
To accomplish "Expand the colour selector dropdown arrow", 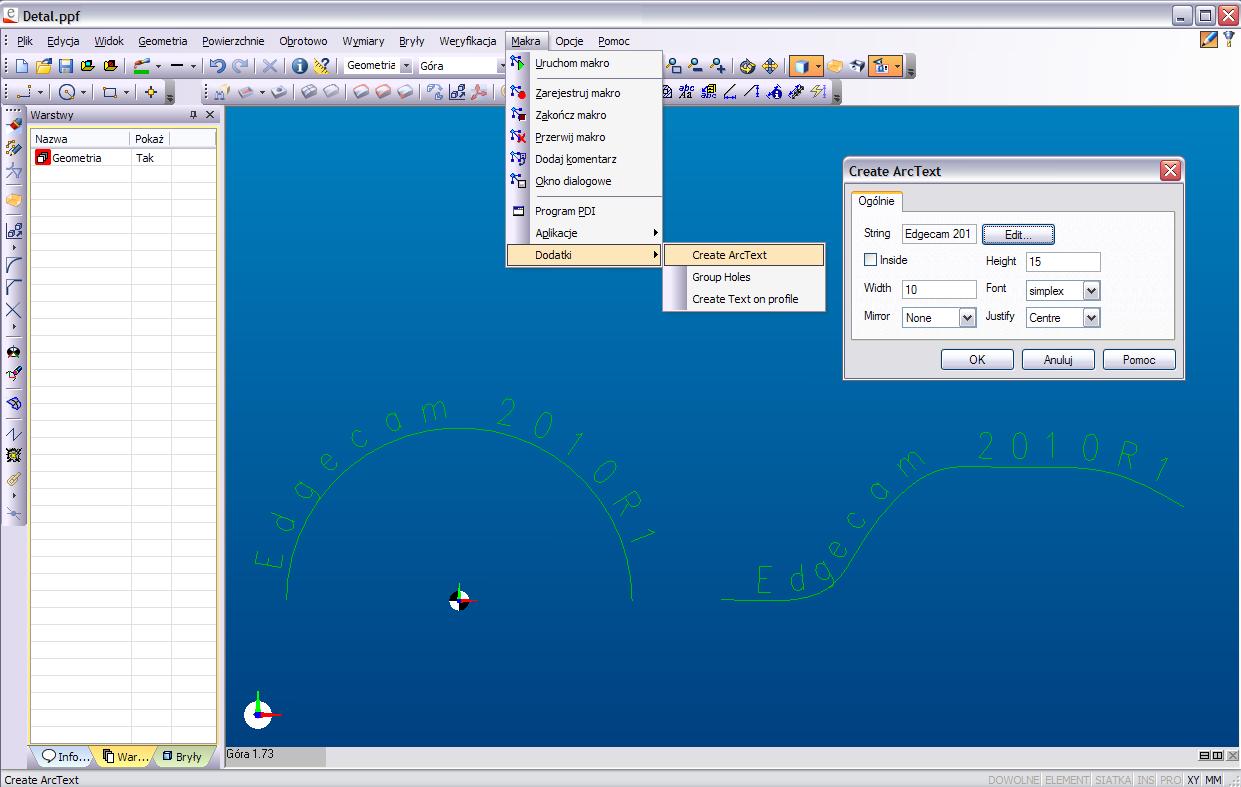I will 158,66.
